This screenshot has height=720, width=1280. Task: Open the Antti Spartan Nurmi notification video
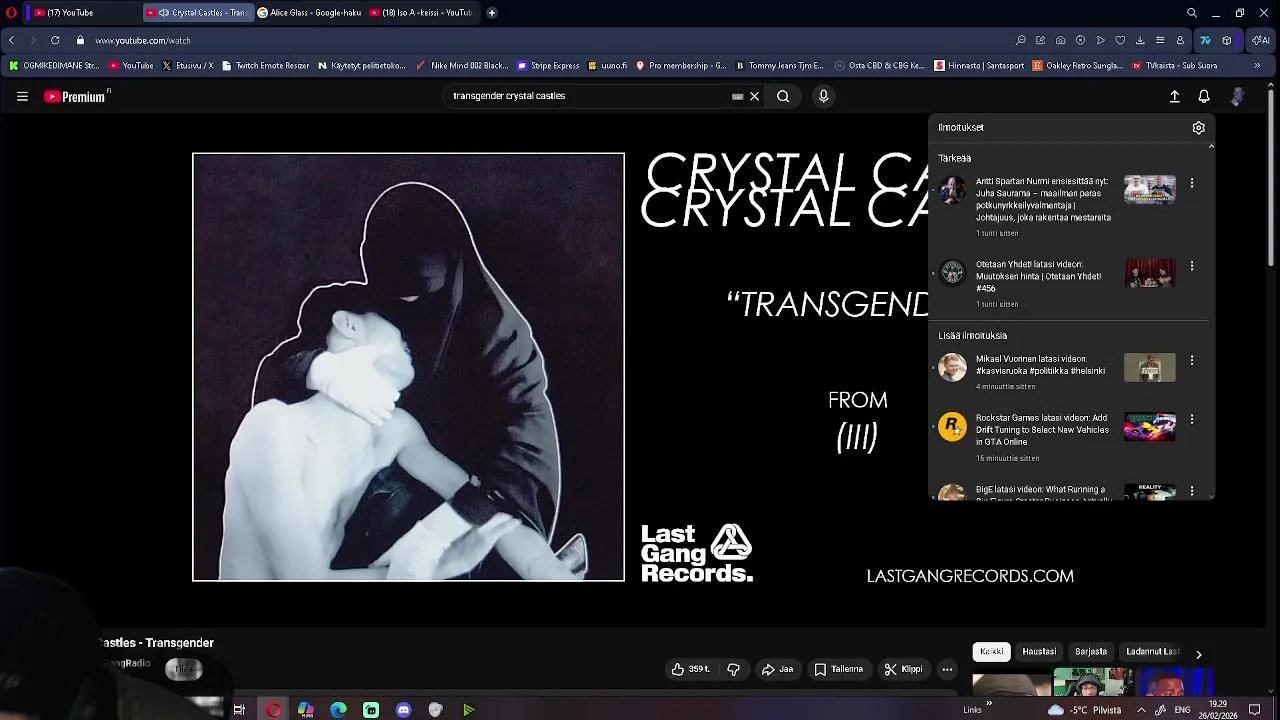(1043, 200)
